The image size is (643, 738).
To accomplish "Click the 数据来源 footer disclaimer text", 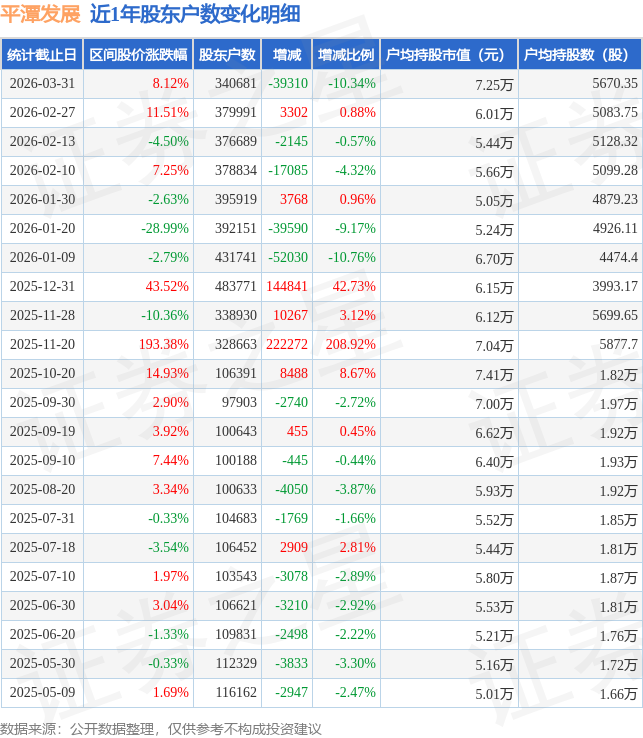I will tap(160, 728).
